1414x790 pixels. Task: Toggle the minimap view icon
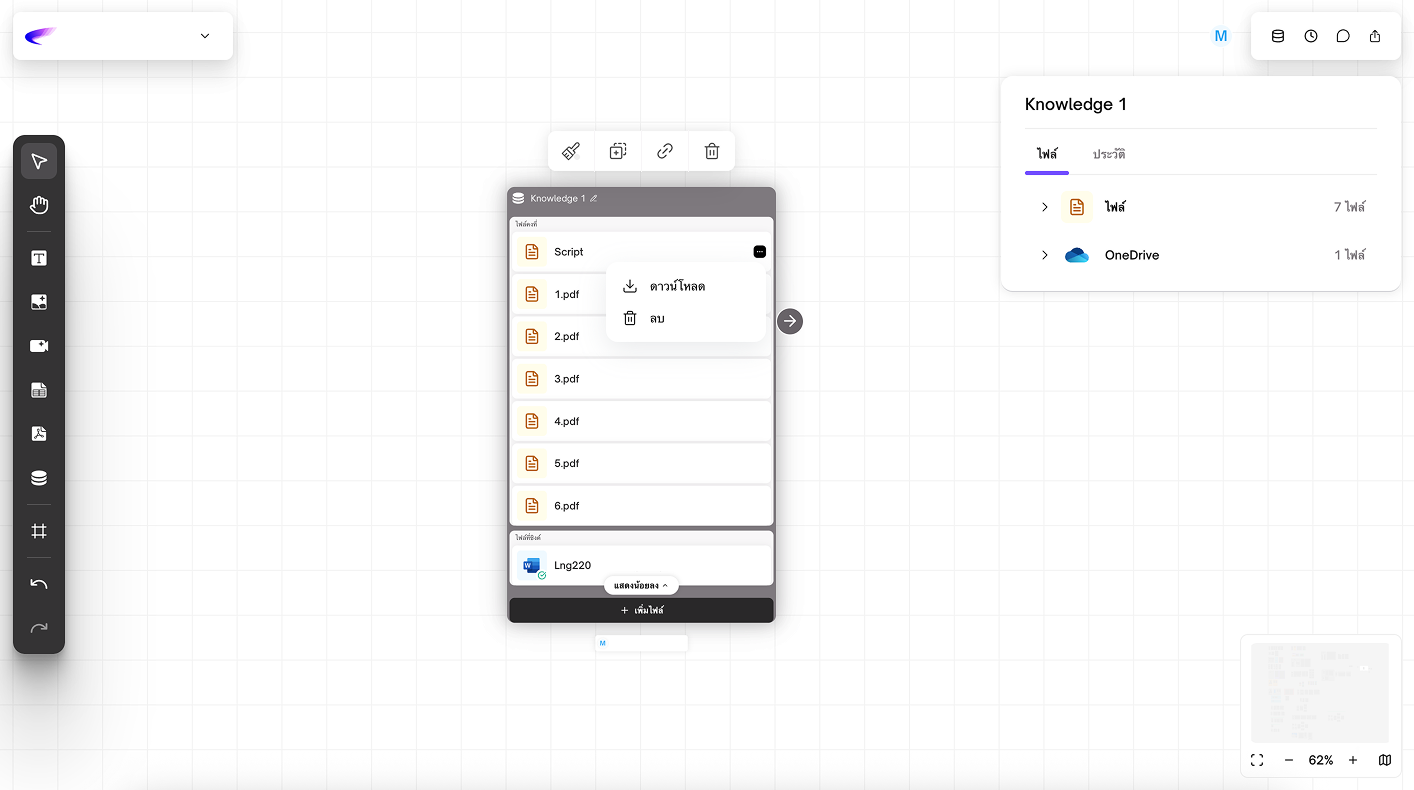tap(1385, 760)
